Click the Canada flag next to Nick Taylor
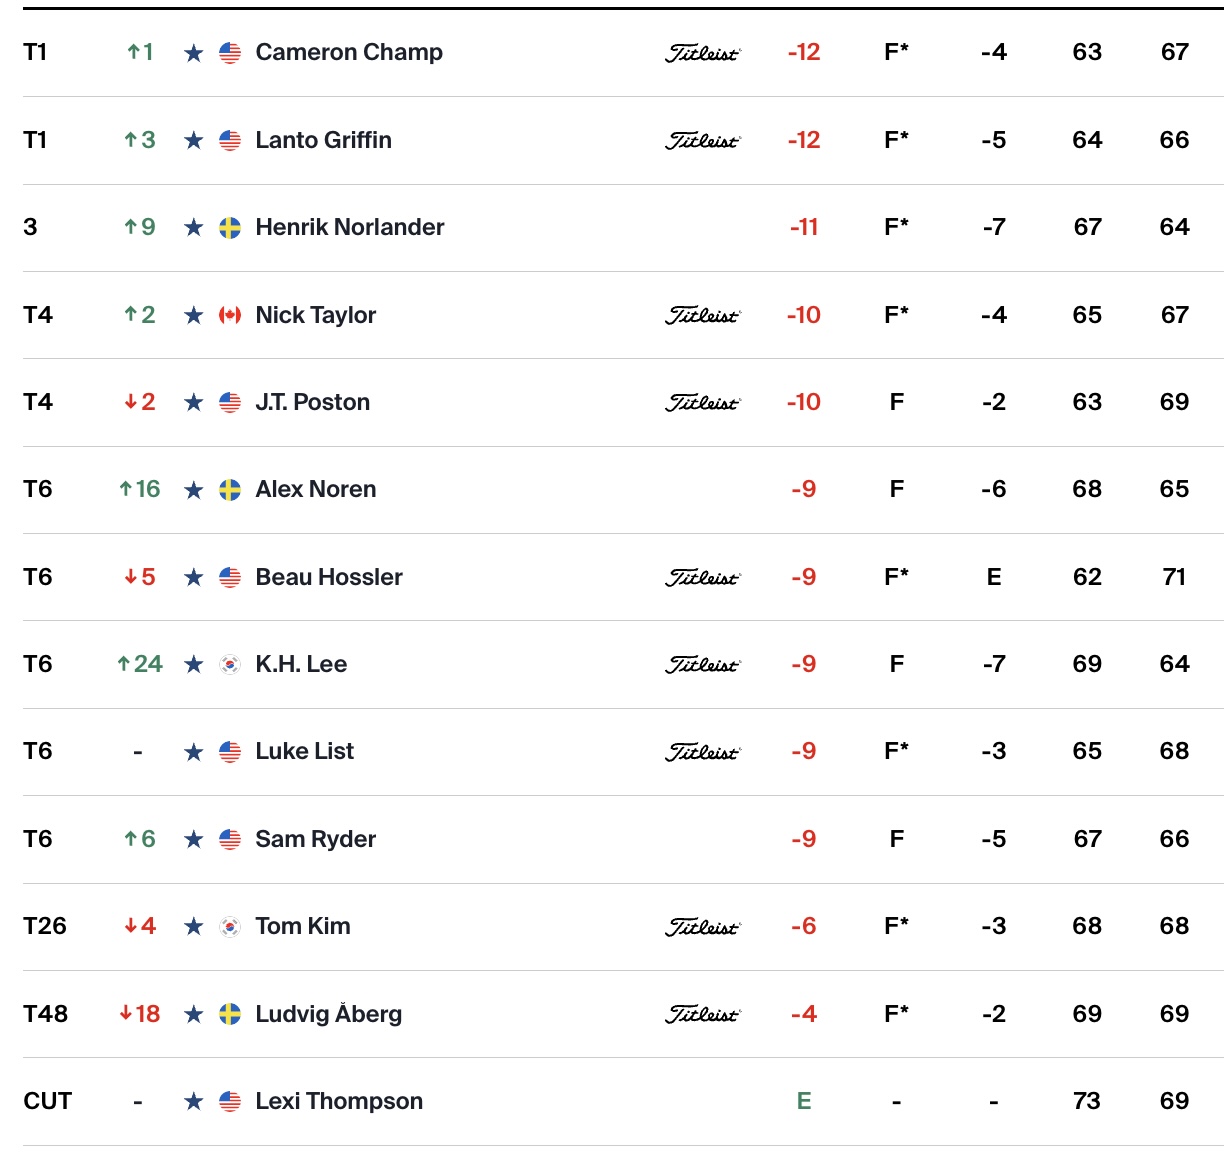Viewport: 1224px width, 1154px height. coord(230,315)
